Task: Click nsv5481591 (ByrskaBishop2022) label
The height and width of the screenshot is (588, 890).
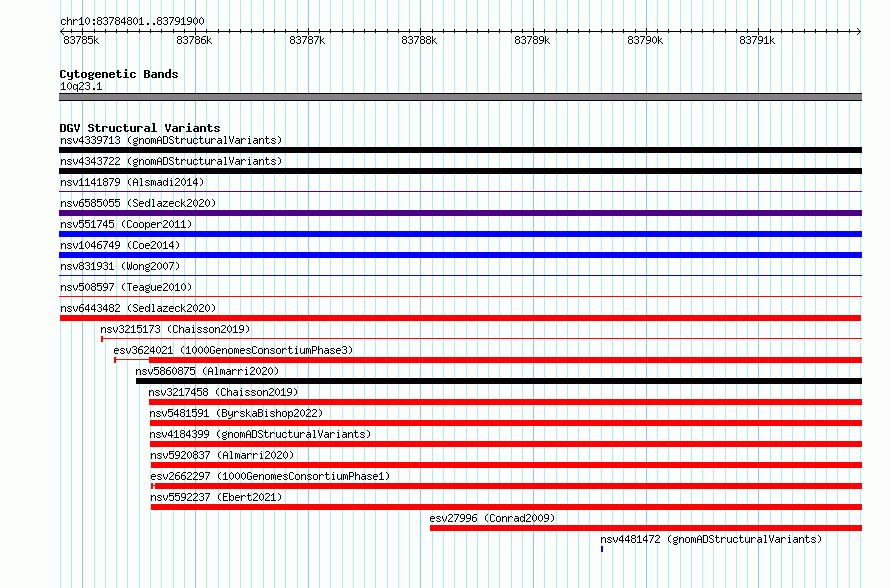Action: 236,413
